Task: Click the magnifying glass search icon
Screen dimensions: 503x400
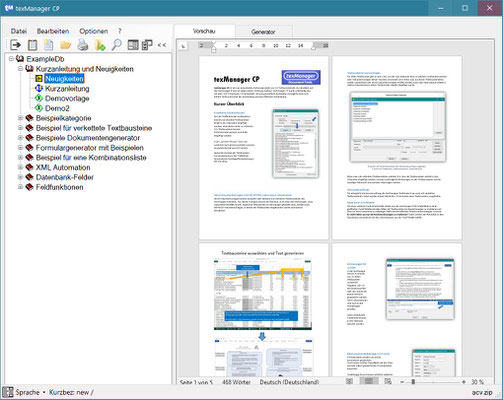Action: [116, 45]
